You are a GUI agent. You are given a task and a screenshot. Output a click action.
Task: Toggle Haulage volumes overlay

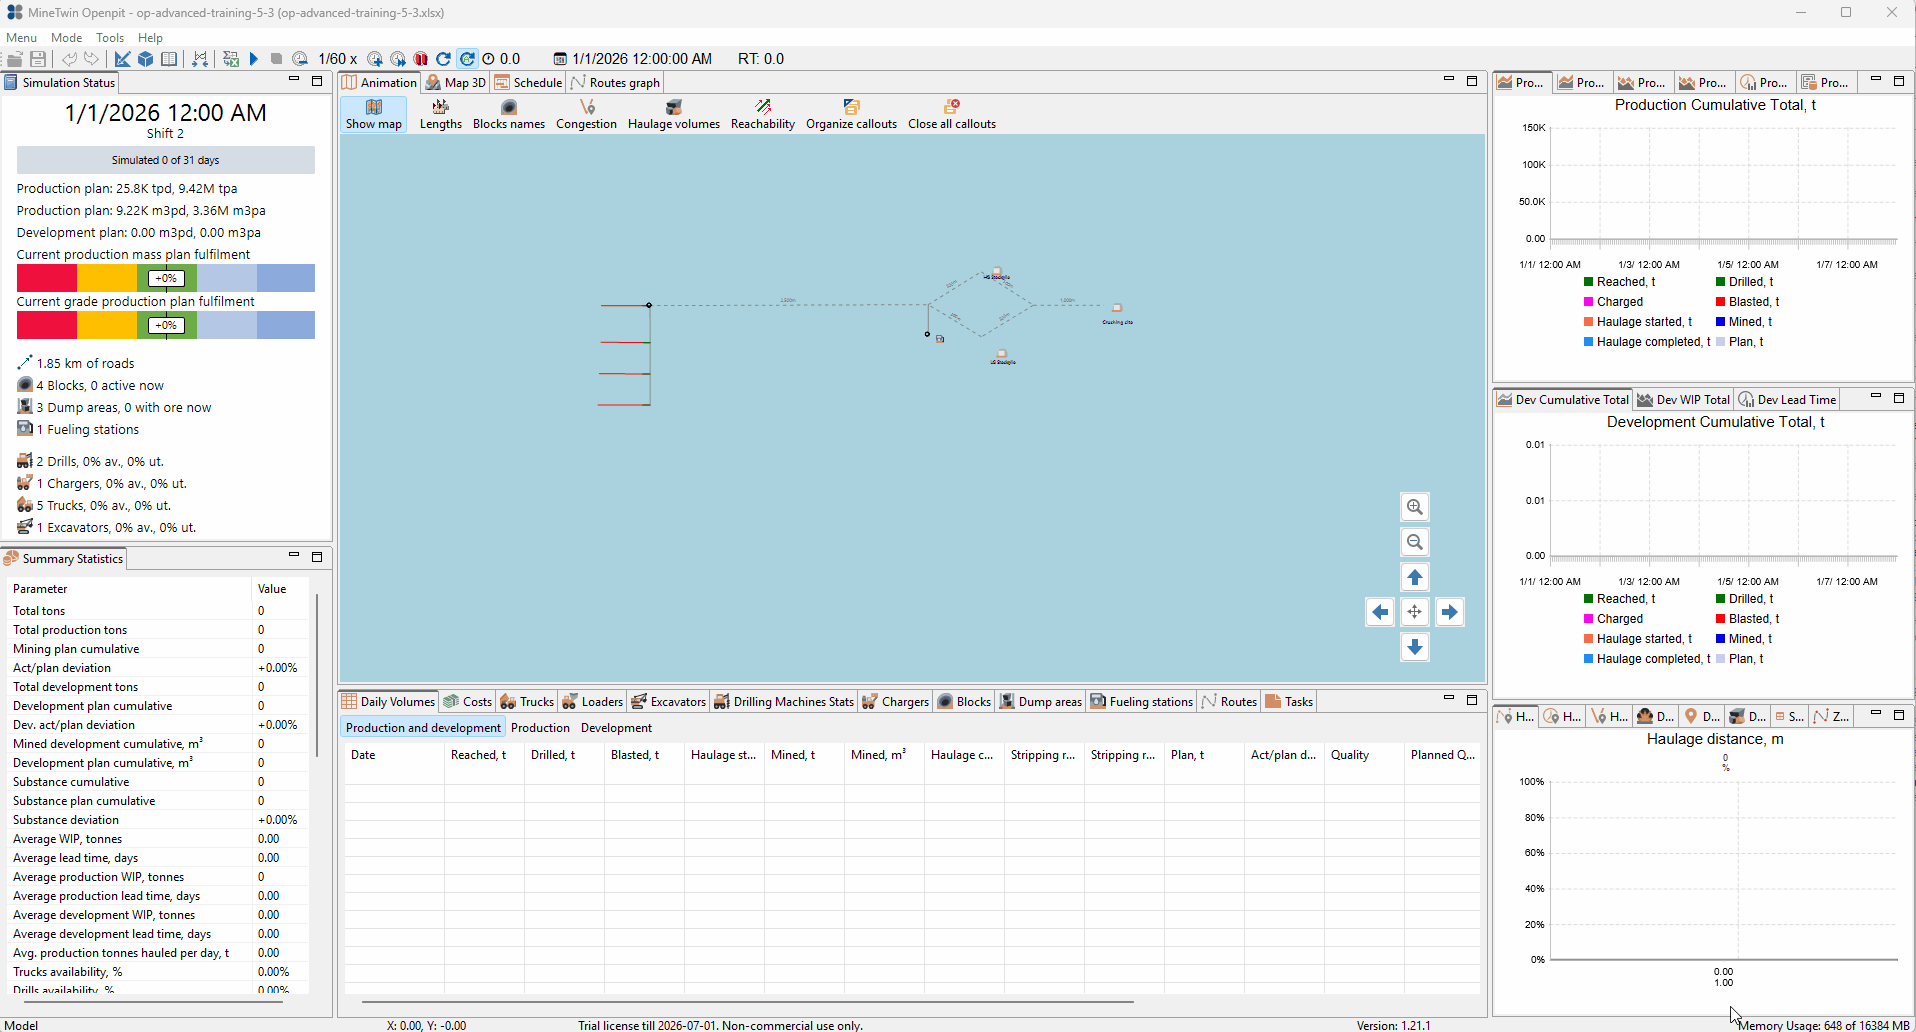click(674, 114)
